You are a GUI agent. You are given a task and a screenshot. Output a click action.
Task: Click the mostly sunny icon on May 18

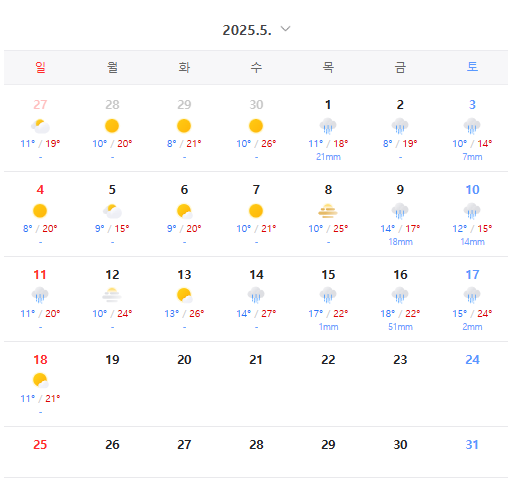pyautogui.click(x=41, y=381)
